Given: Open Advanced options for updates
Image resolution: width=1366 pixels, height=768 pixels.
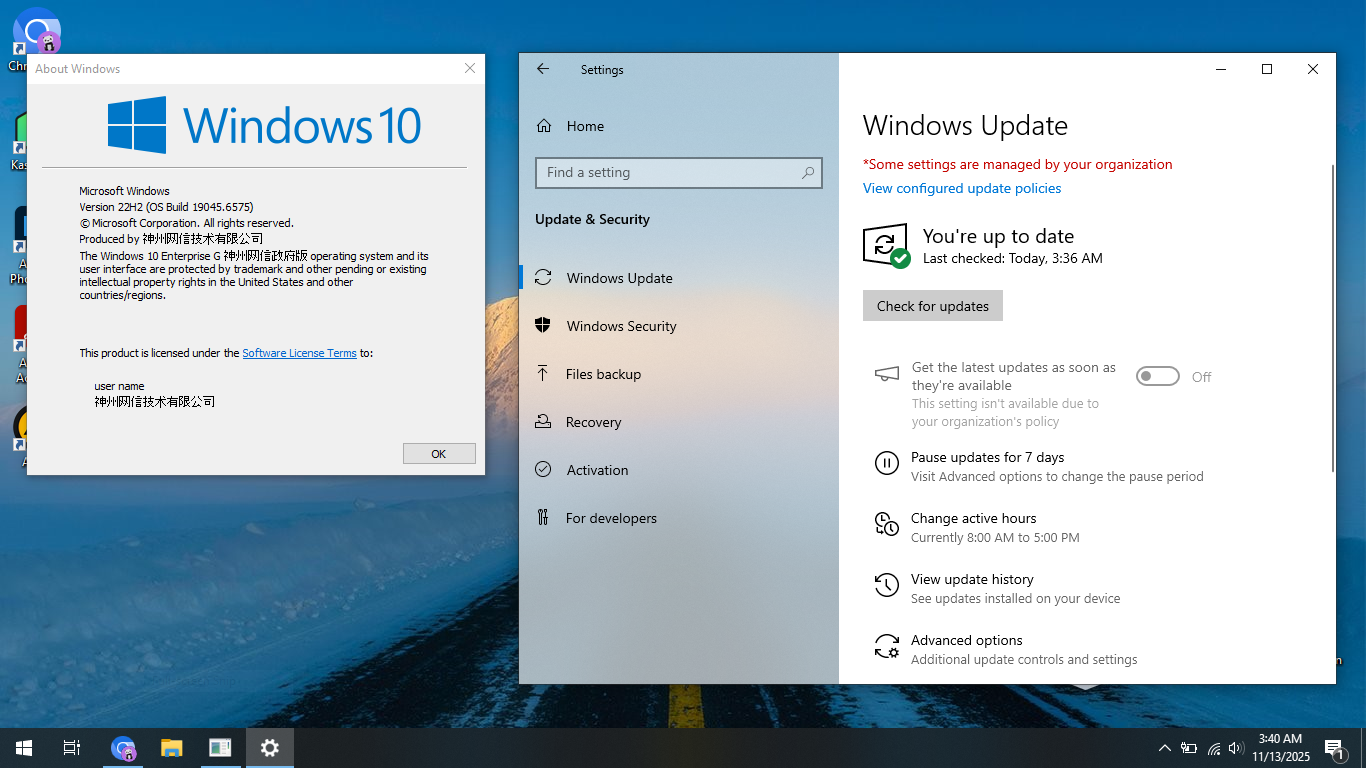Looking at the screenshot, I should click(x=1005, y=649).
